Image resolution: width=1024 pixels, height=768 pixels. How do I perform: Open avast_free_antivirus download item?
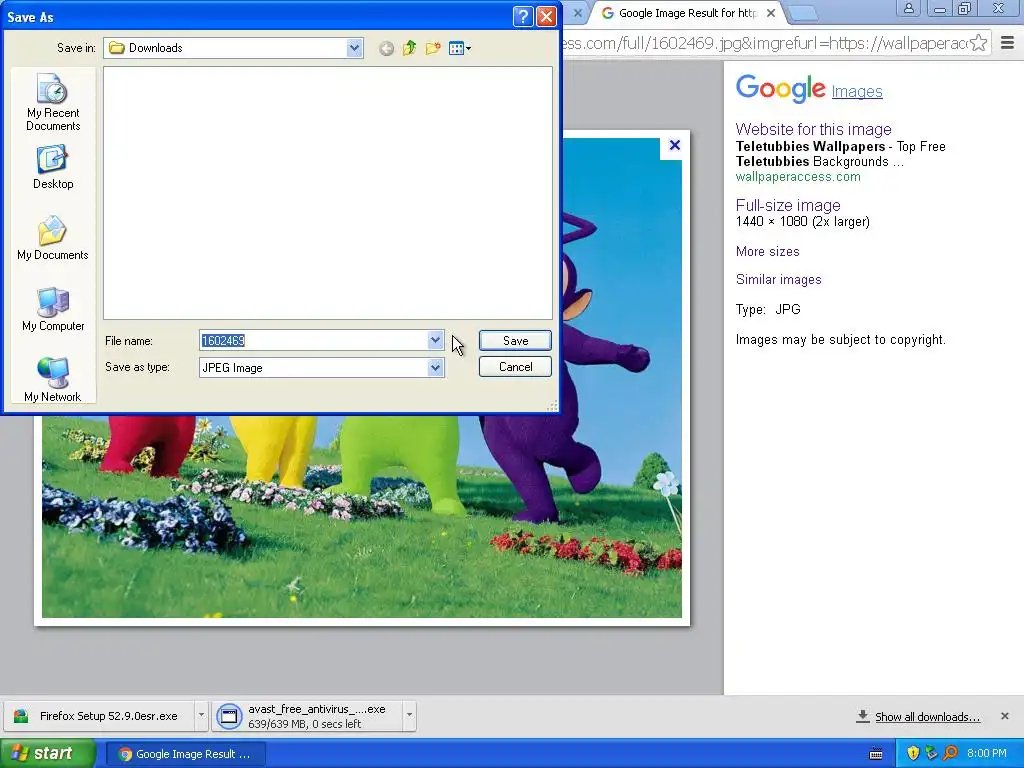(307, 716)
